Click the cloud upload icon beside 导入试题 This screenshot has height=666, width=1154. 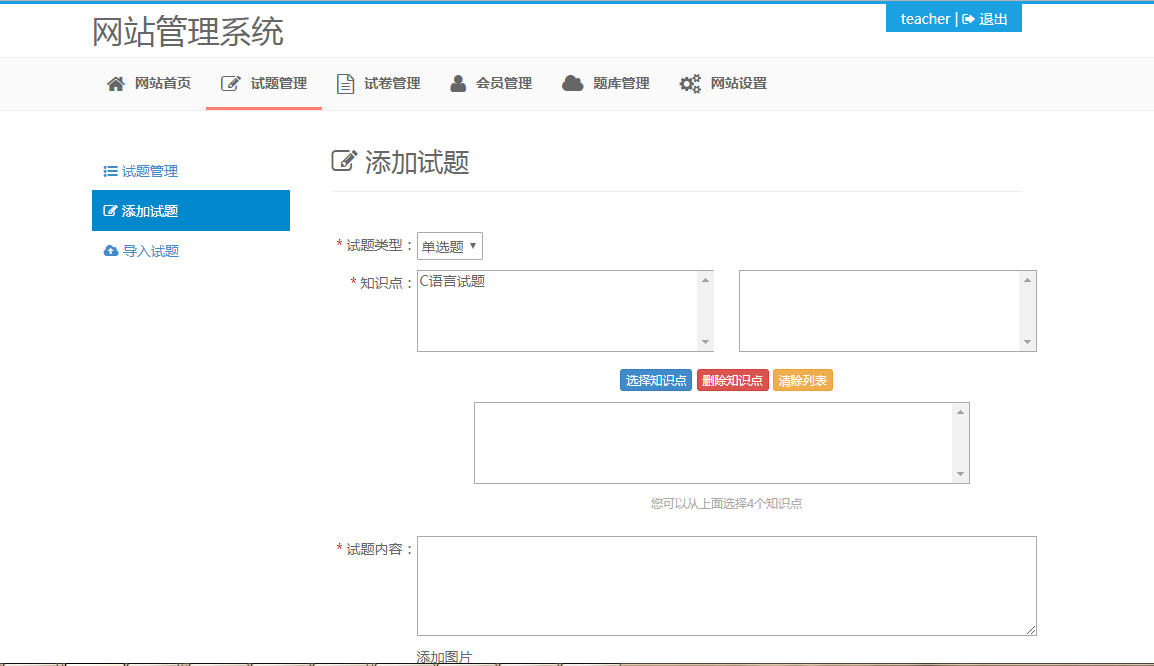110,251
